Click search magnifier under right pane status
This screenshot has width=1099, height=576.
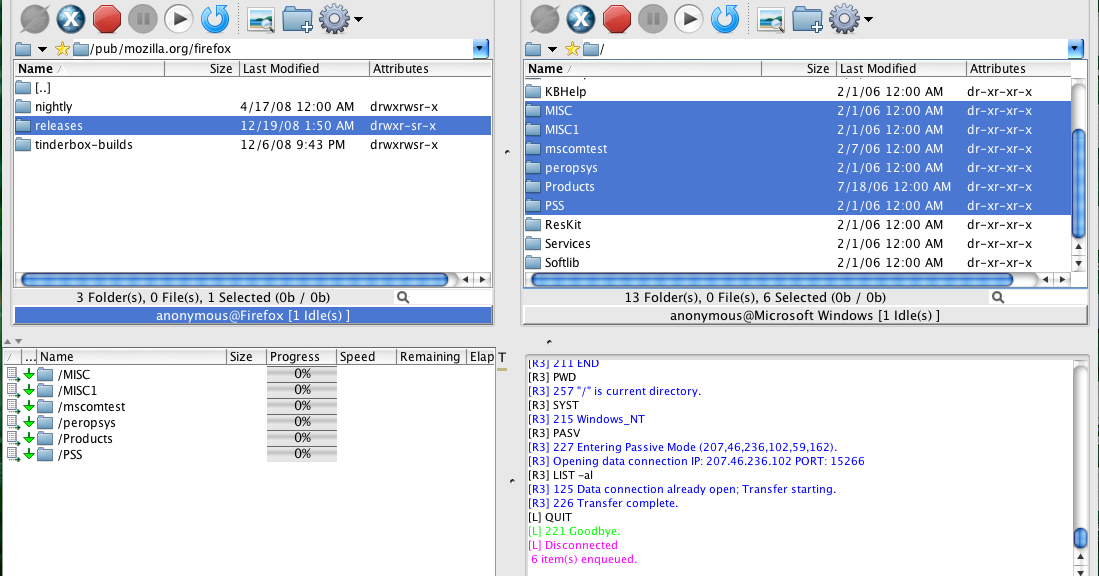pos(998,297)
